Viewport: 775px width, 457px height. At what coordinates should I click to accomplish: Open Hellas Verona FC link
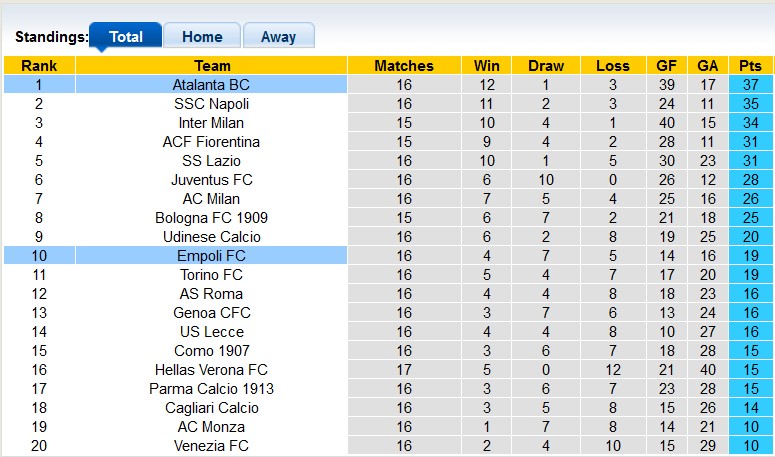[211, 370]
